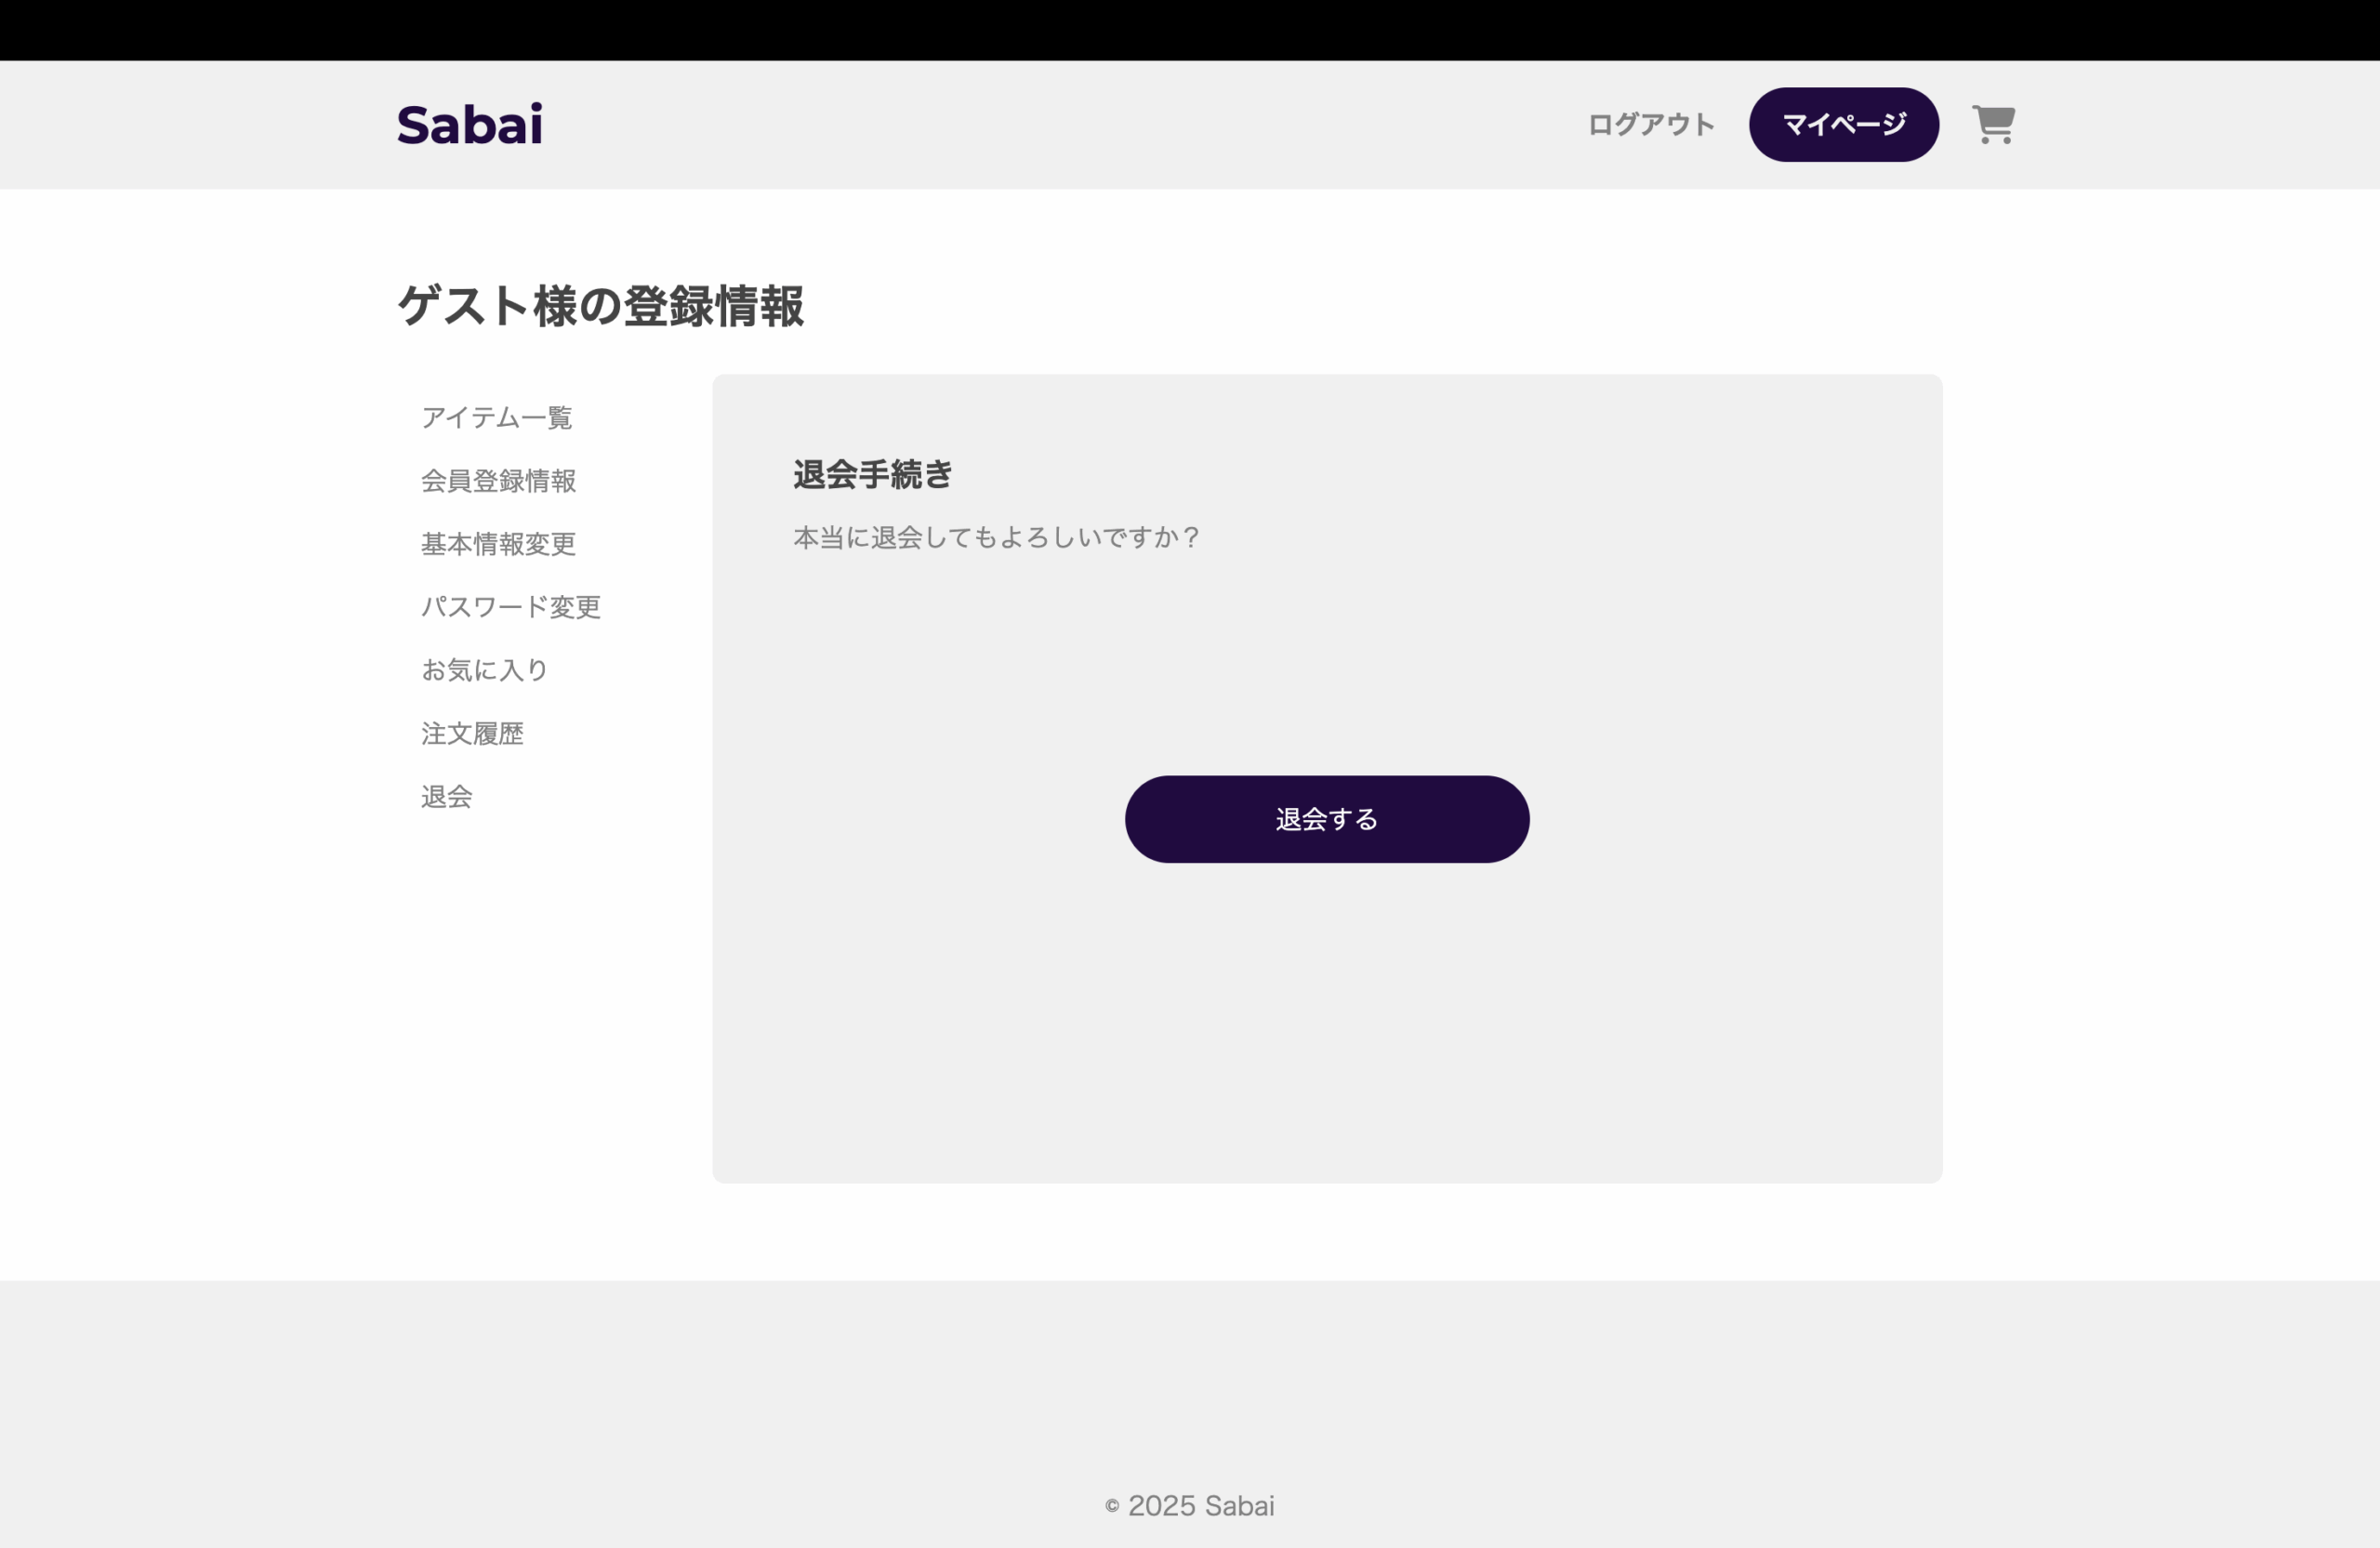
Task: Click the ゲスト様の登録情報 page title
Action: 600,306
